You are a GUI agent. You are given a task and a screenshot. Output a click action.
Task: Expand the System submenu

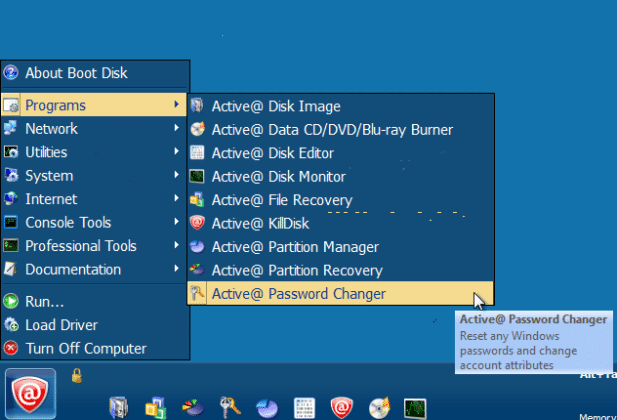point(94,176)
